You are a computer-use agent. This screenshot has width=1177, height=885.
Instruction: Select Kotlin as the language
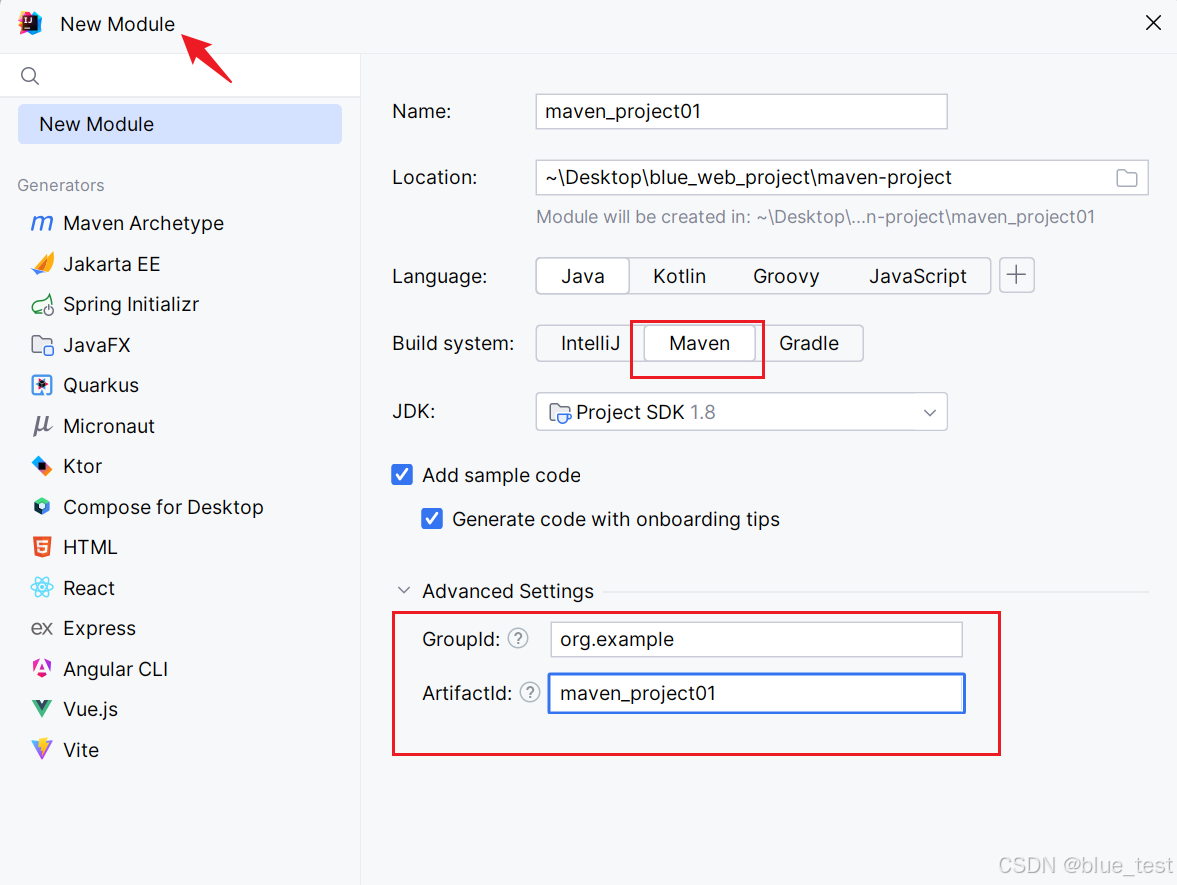click(680, 276)
